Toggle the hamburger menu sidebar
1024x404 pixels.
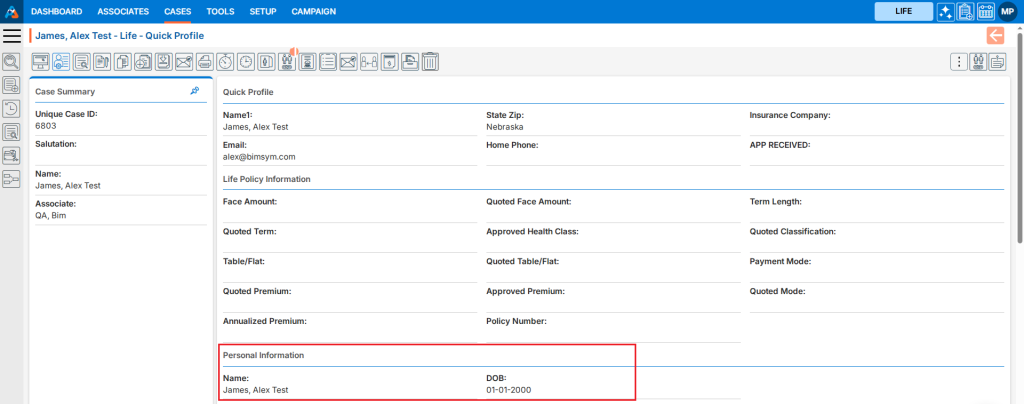(12, 36)
